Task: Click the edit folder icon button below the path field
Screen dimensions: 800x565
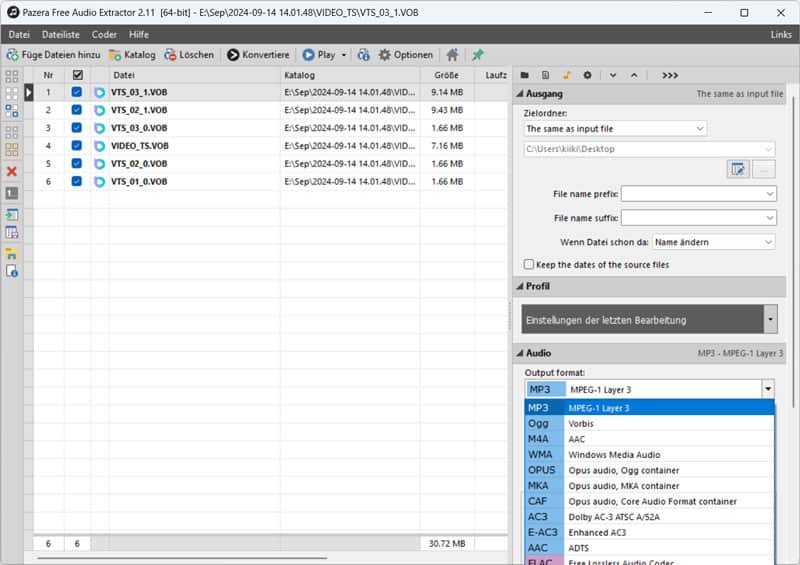Action: (738, 169)
